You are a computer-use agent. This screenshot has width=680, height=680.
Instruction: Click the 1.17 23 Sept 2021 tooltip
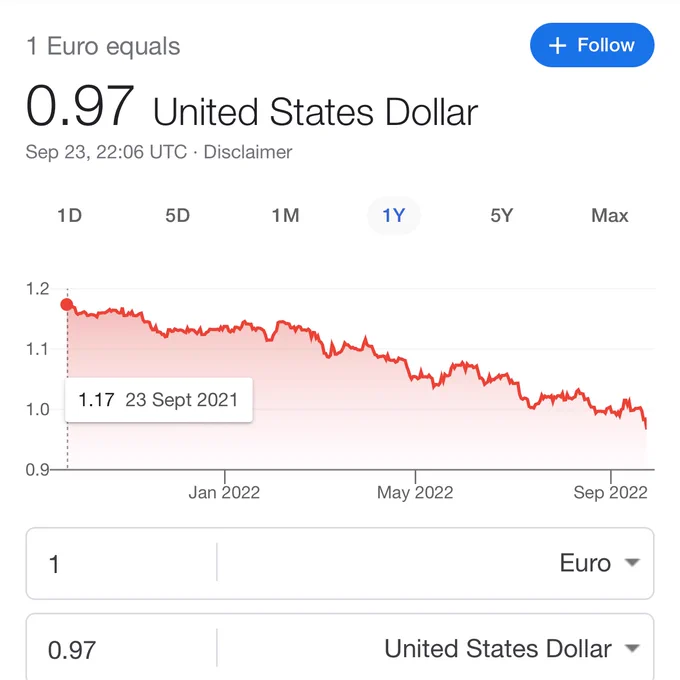click(x=159, y=400)
